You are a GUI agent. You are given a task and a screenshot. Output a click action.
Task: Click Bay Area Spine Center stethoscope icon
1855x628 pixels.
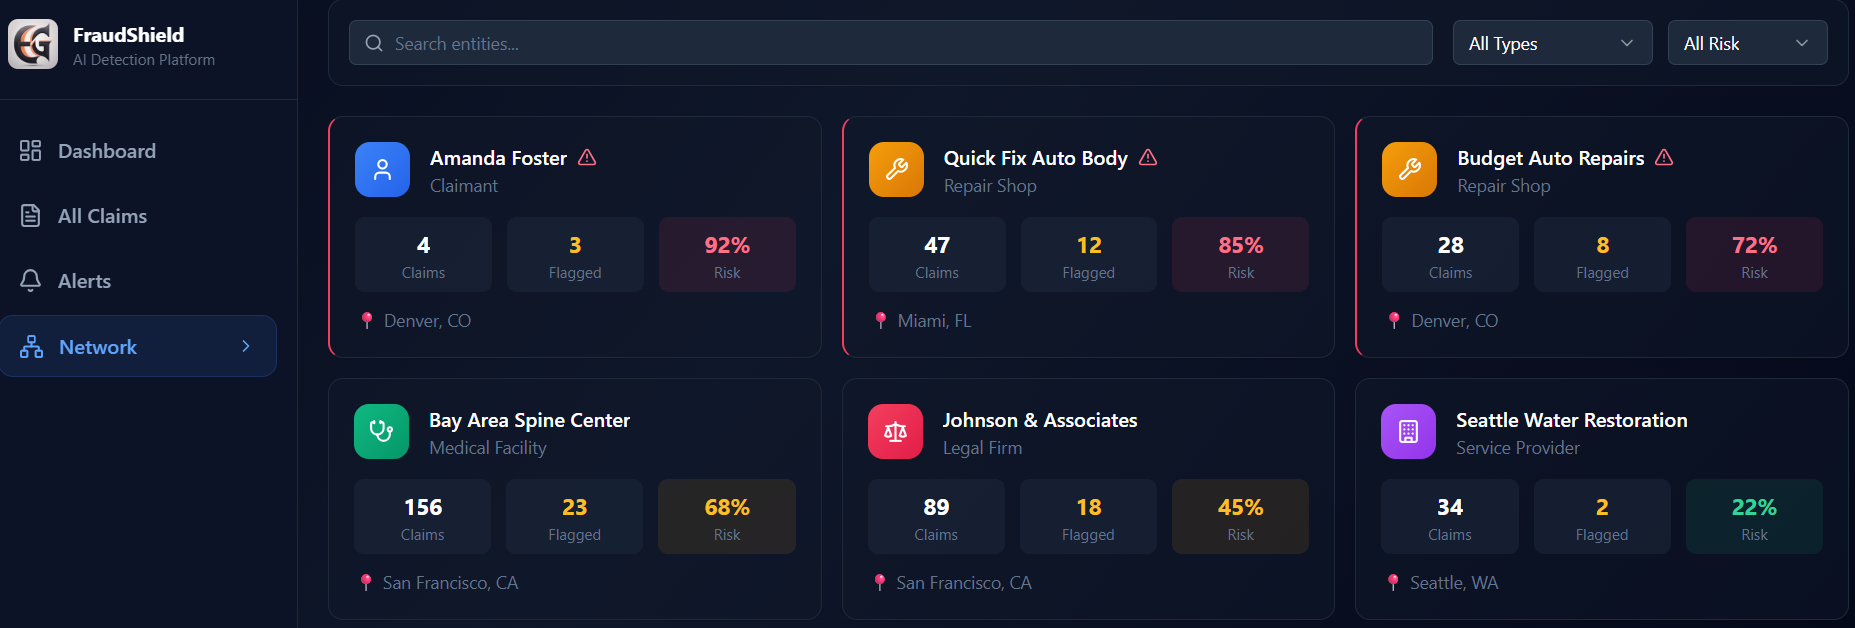click(x=381, y=432)
